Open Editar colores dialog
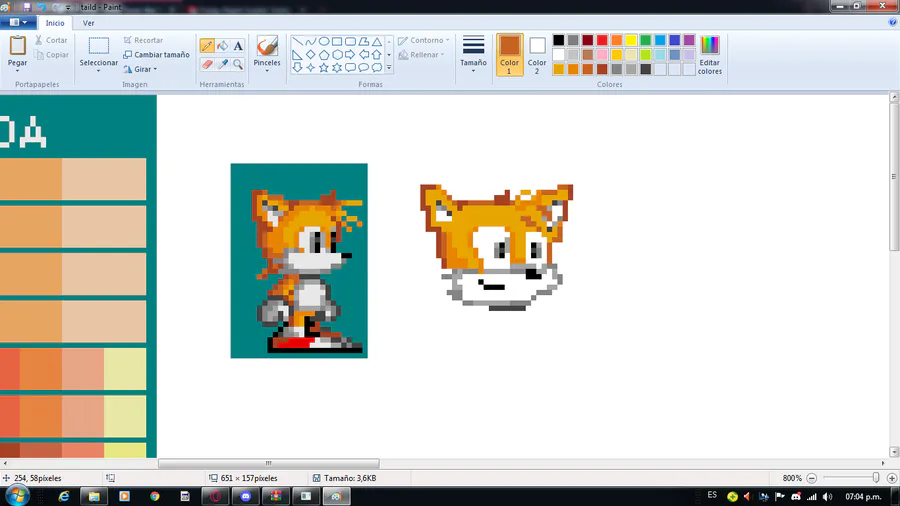This screenshot has width=900, height=506. point(709,55)
